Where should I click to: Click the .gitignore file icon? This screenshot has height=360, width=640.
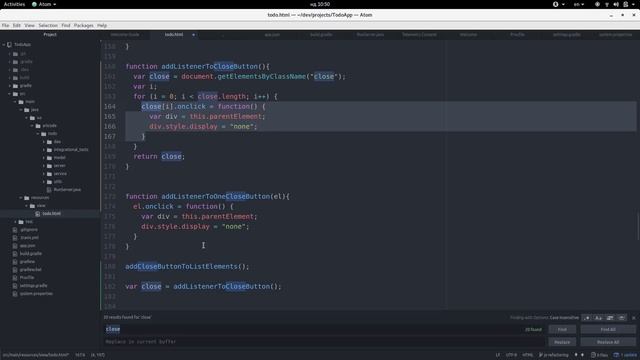(x=15, y=230)
